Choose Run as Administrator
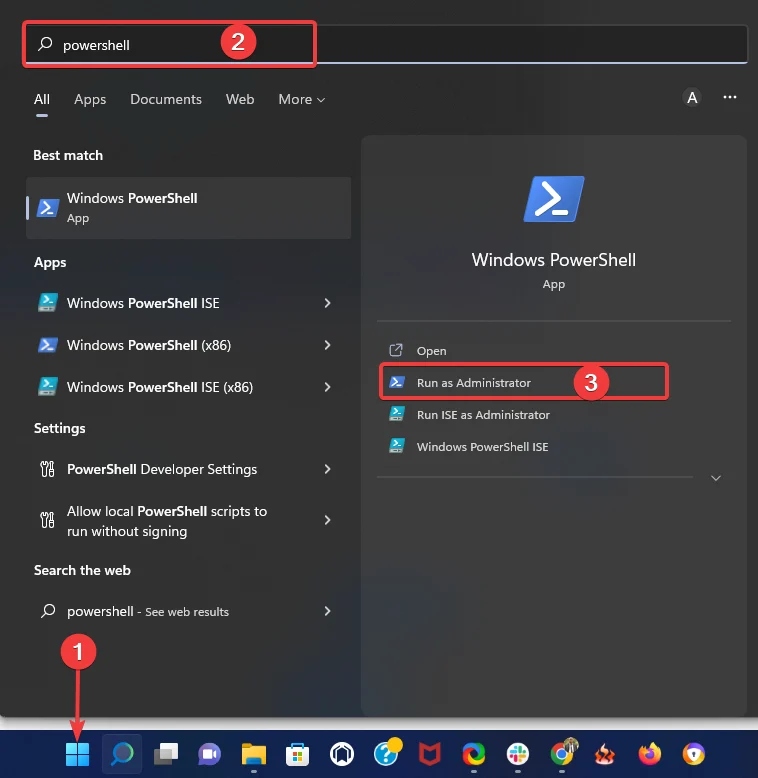Viewport: 758px width, 778px height. point(524,383)
